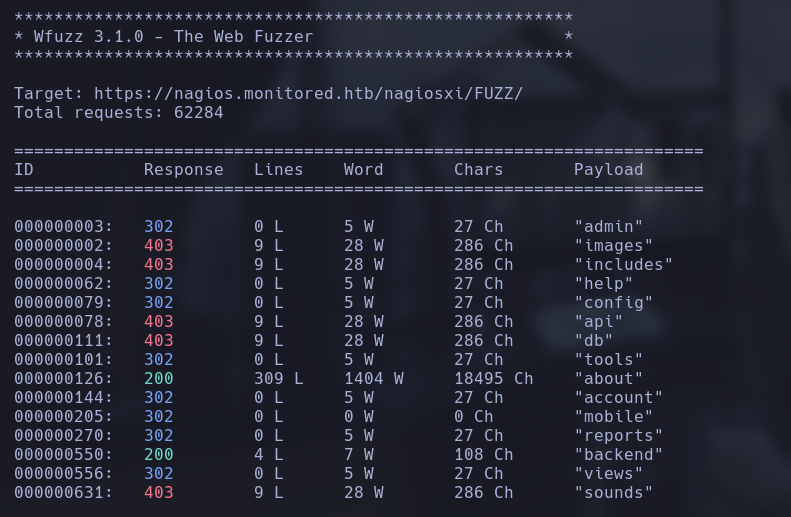Select the "config" payload entry
Screen dimensions: 791x517
click(613, 303)
